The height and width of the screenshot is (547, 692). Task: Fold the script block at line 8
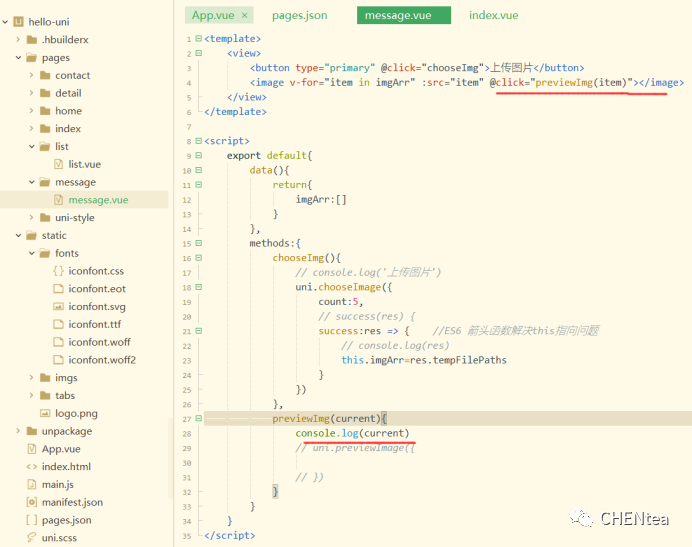pyautogui.click(x=198, y=142)
